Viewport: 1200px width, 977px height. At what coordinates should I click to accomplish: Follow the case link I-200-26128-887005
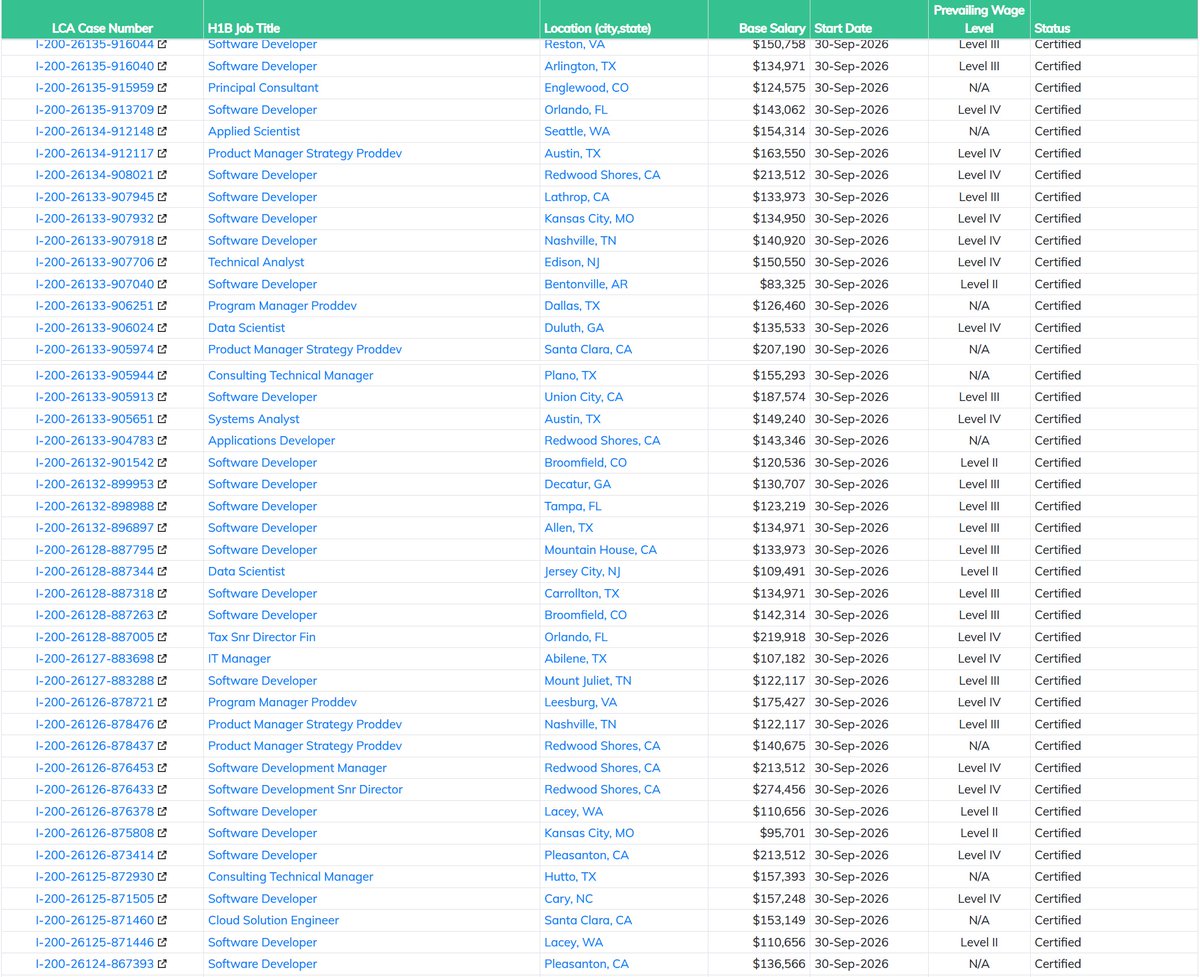click(x=95, y=637)
